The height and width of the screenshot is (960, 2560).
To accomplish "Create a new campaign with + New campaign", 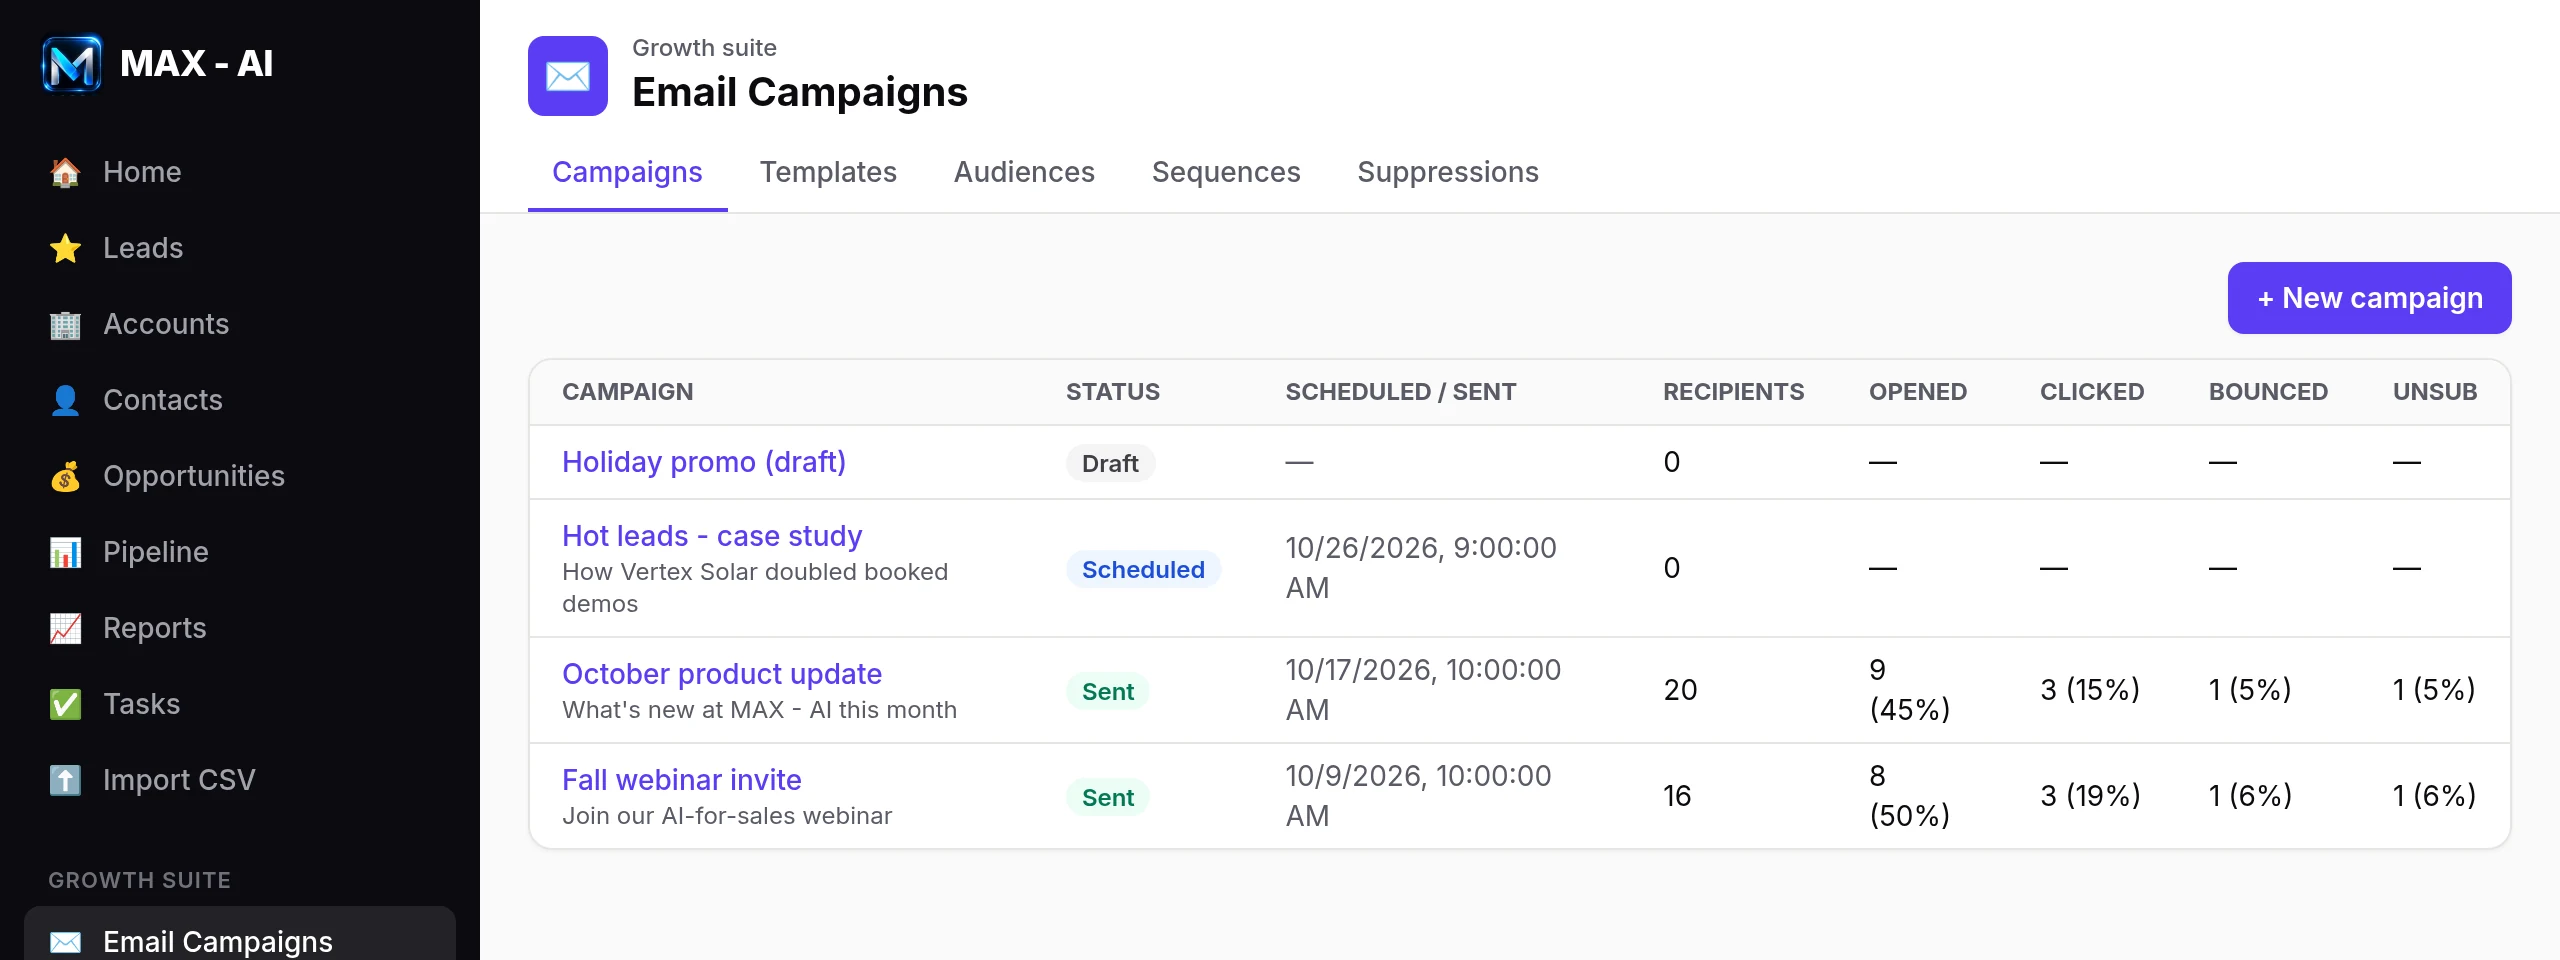I will pyautogui.click(x=2369, y=298).
